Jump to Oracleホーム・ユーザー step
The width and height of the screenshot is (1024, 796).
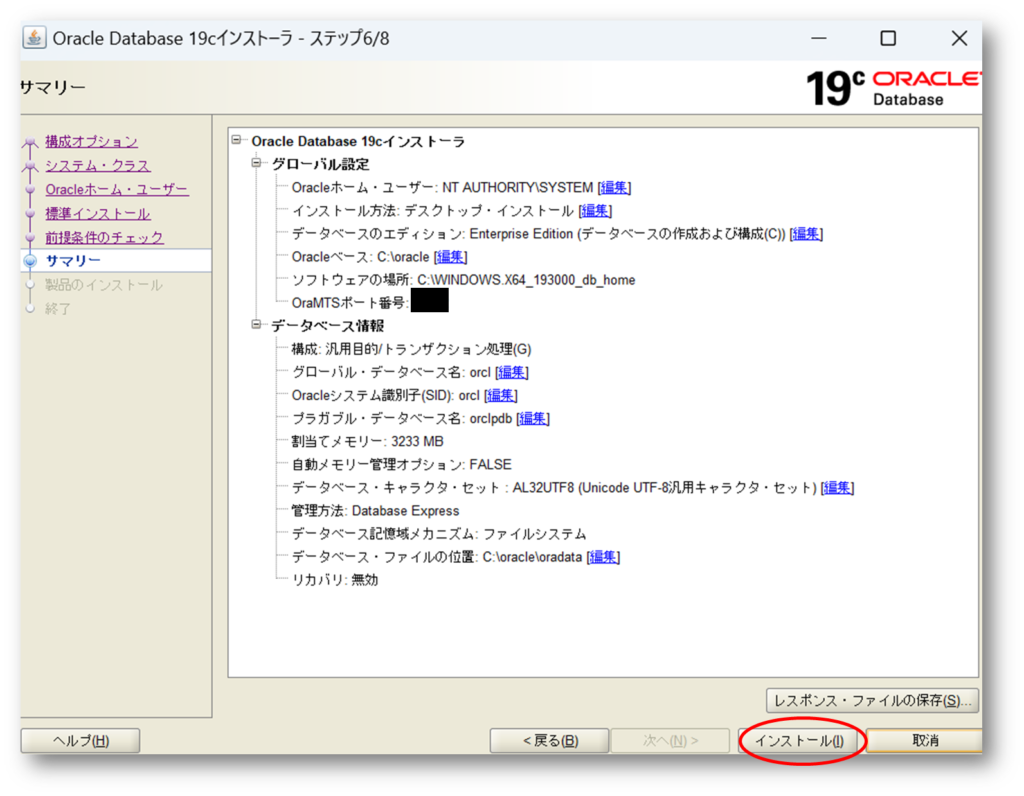point(116,190)
